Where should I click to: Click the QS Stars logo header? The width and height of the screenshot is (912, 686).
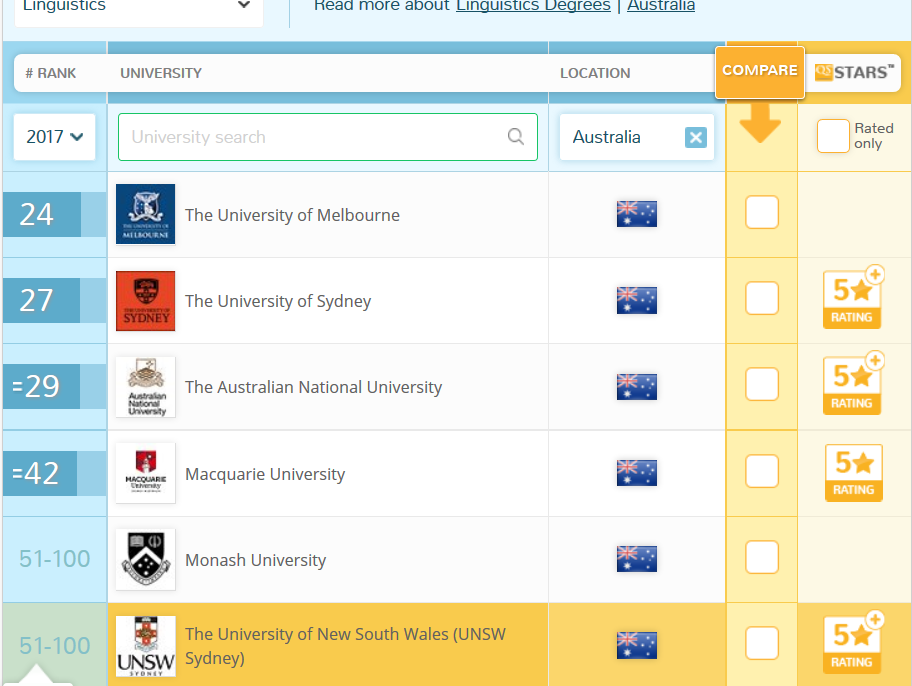854,72
